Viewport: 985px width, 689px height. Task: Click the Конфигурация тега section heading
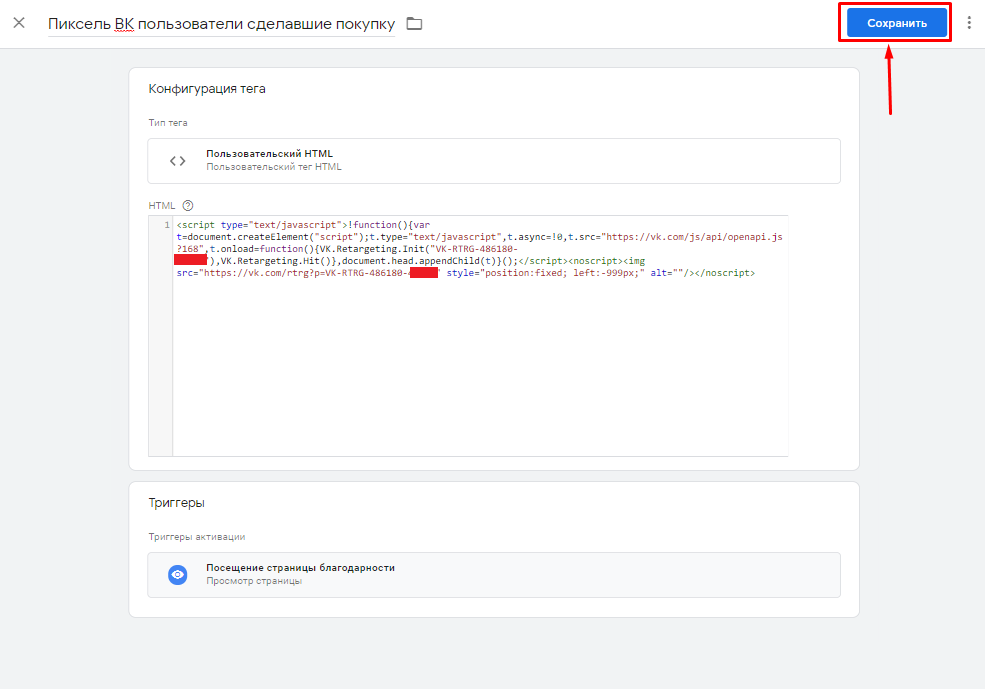click(207, 89)
